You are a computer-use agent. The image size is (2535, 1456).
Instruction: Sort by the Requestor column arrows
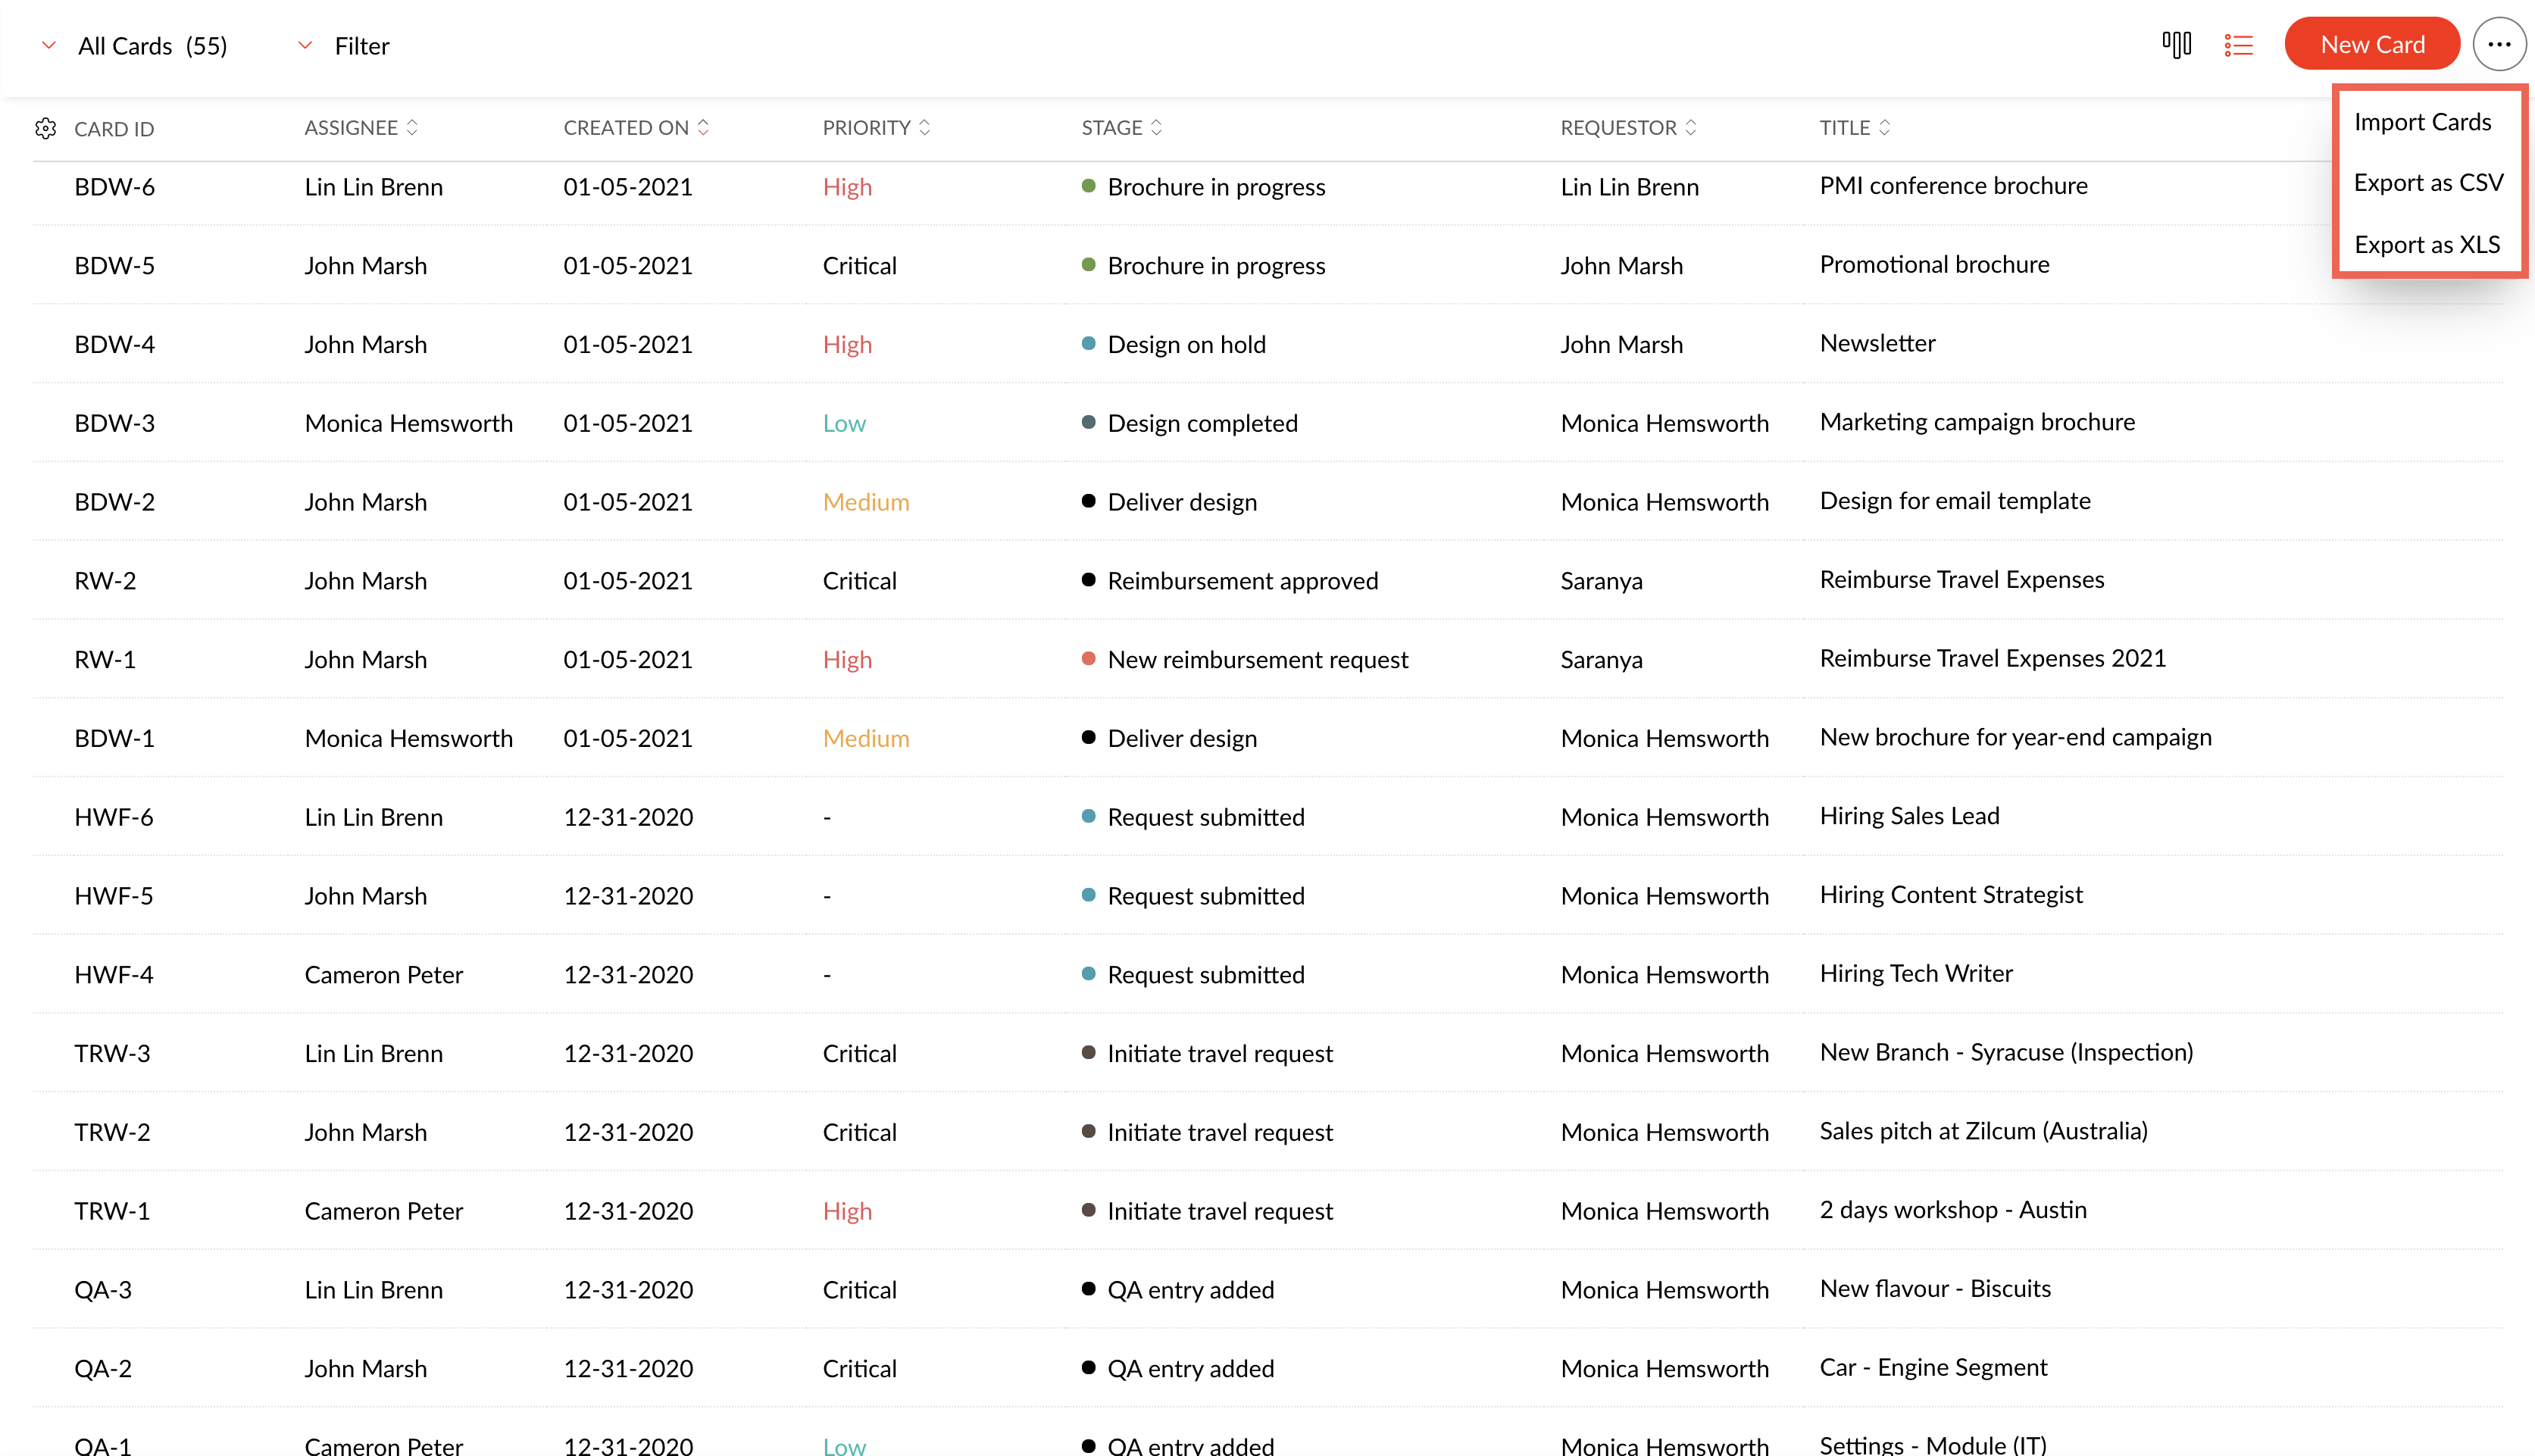click(x=1690, y=127)
